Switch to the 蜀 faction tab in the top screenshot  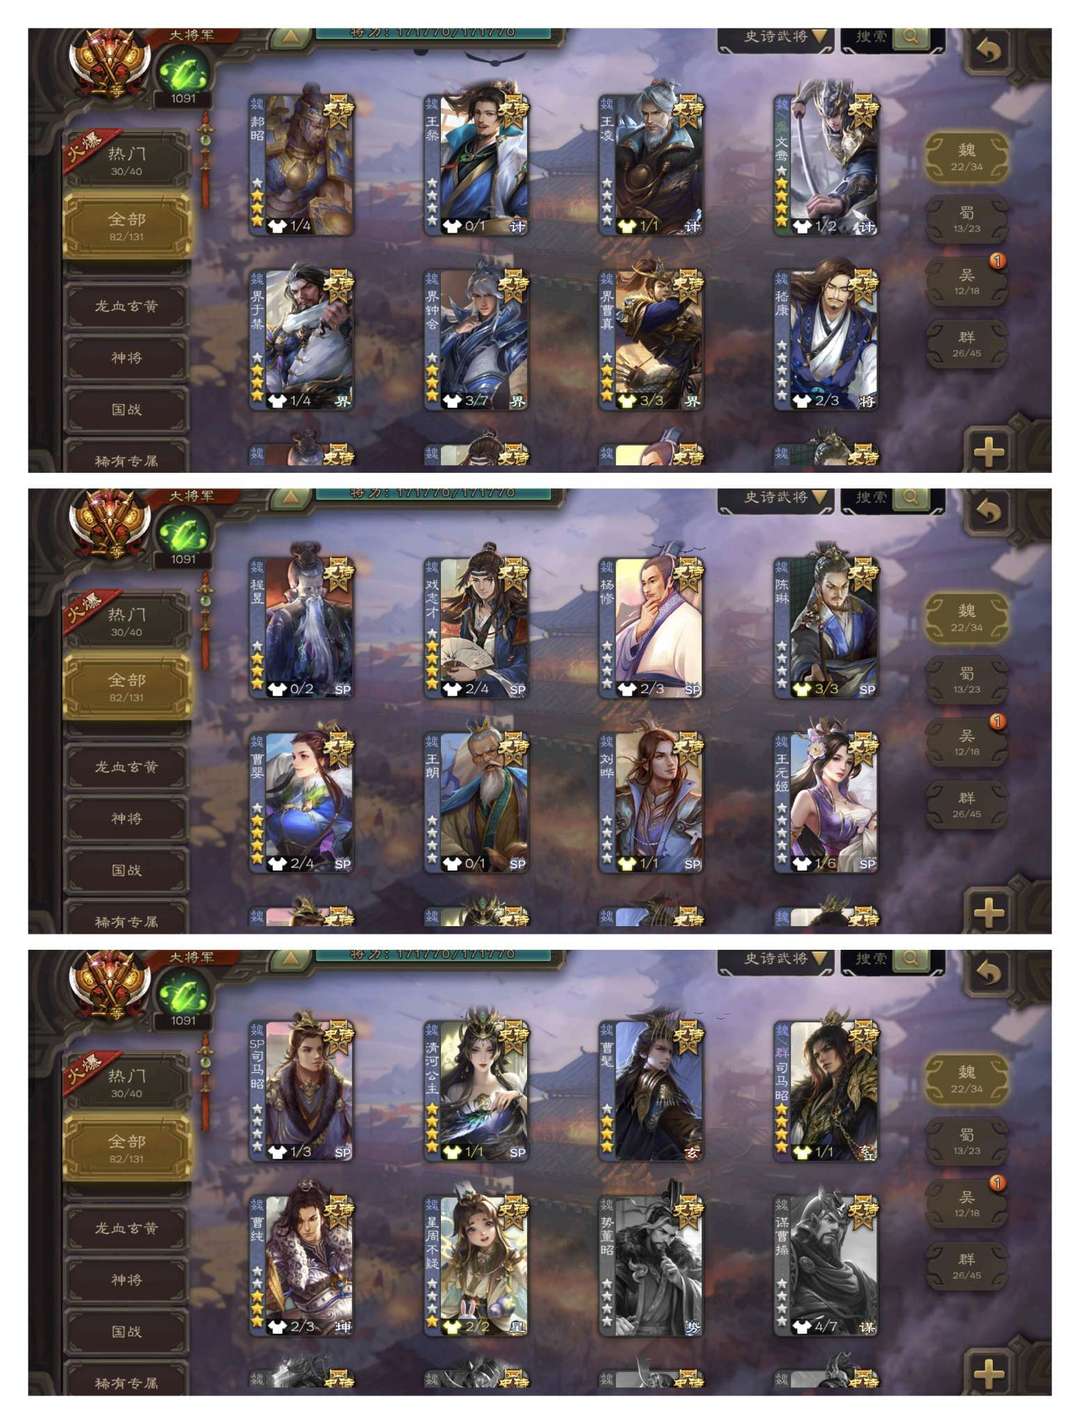pyautogui.click(x=966, y=220)
